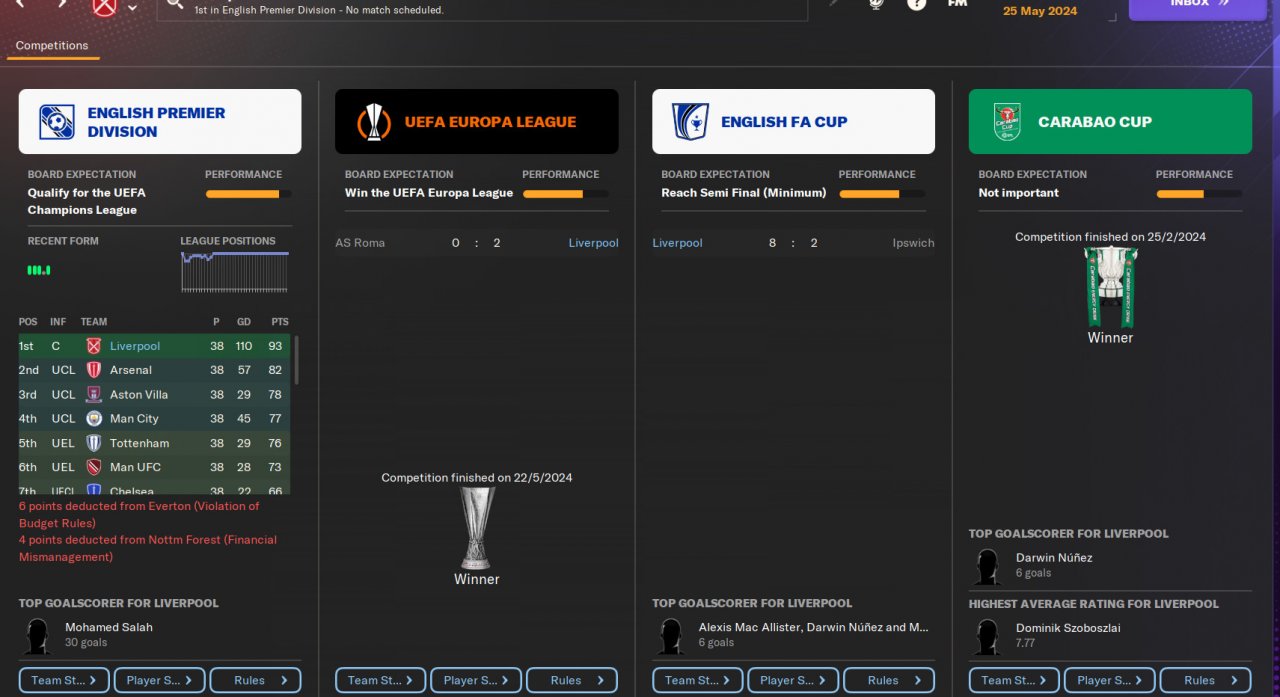The width and height of the screenshot is (1280, 697).
Task: Click the Carabao Cup performance bar
Action: click(1199, 194)
